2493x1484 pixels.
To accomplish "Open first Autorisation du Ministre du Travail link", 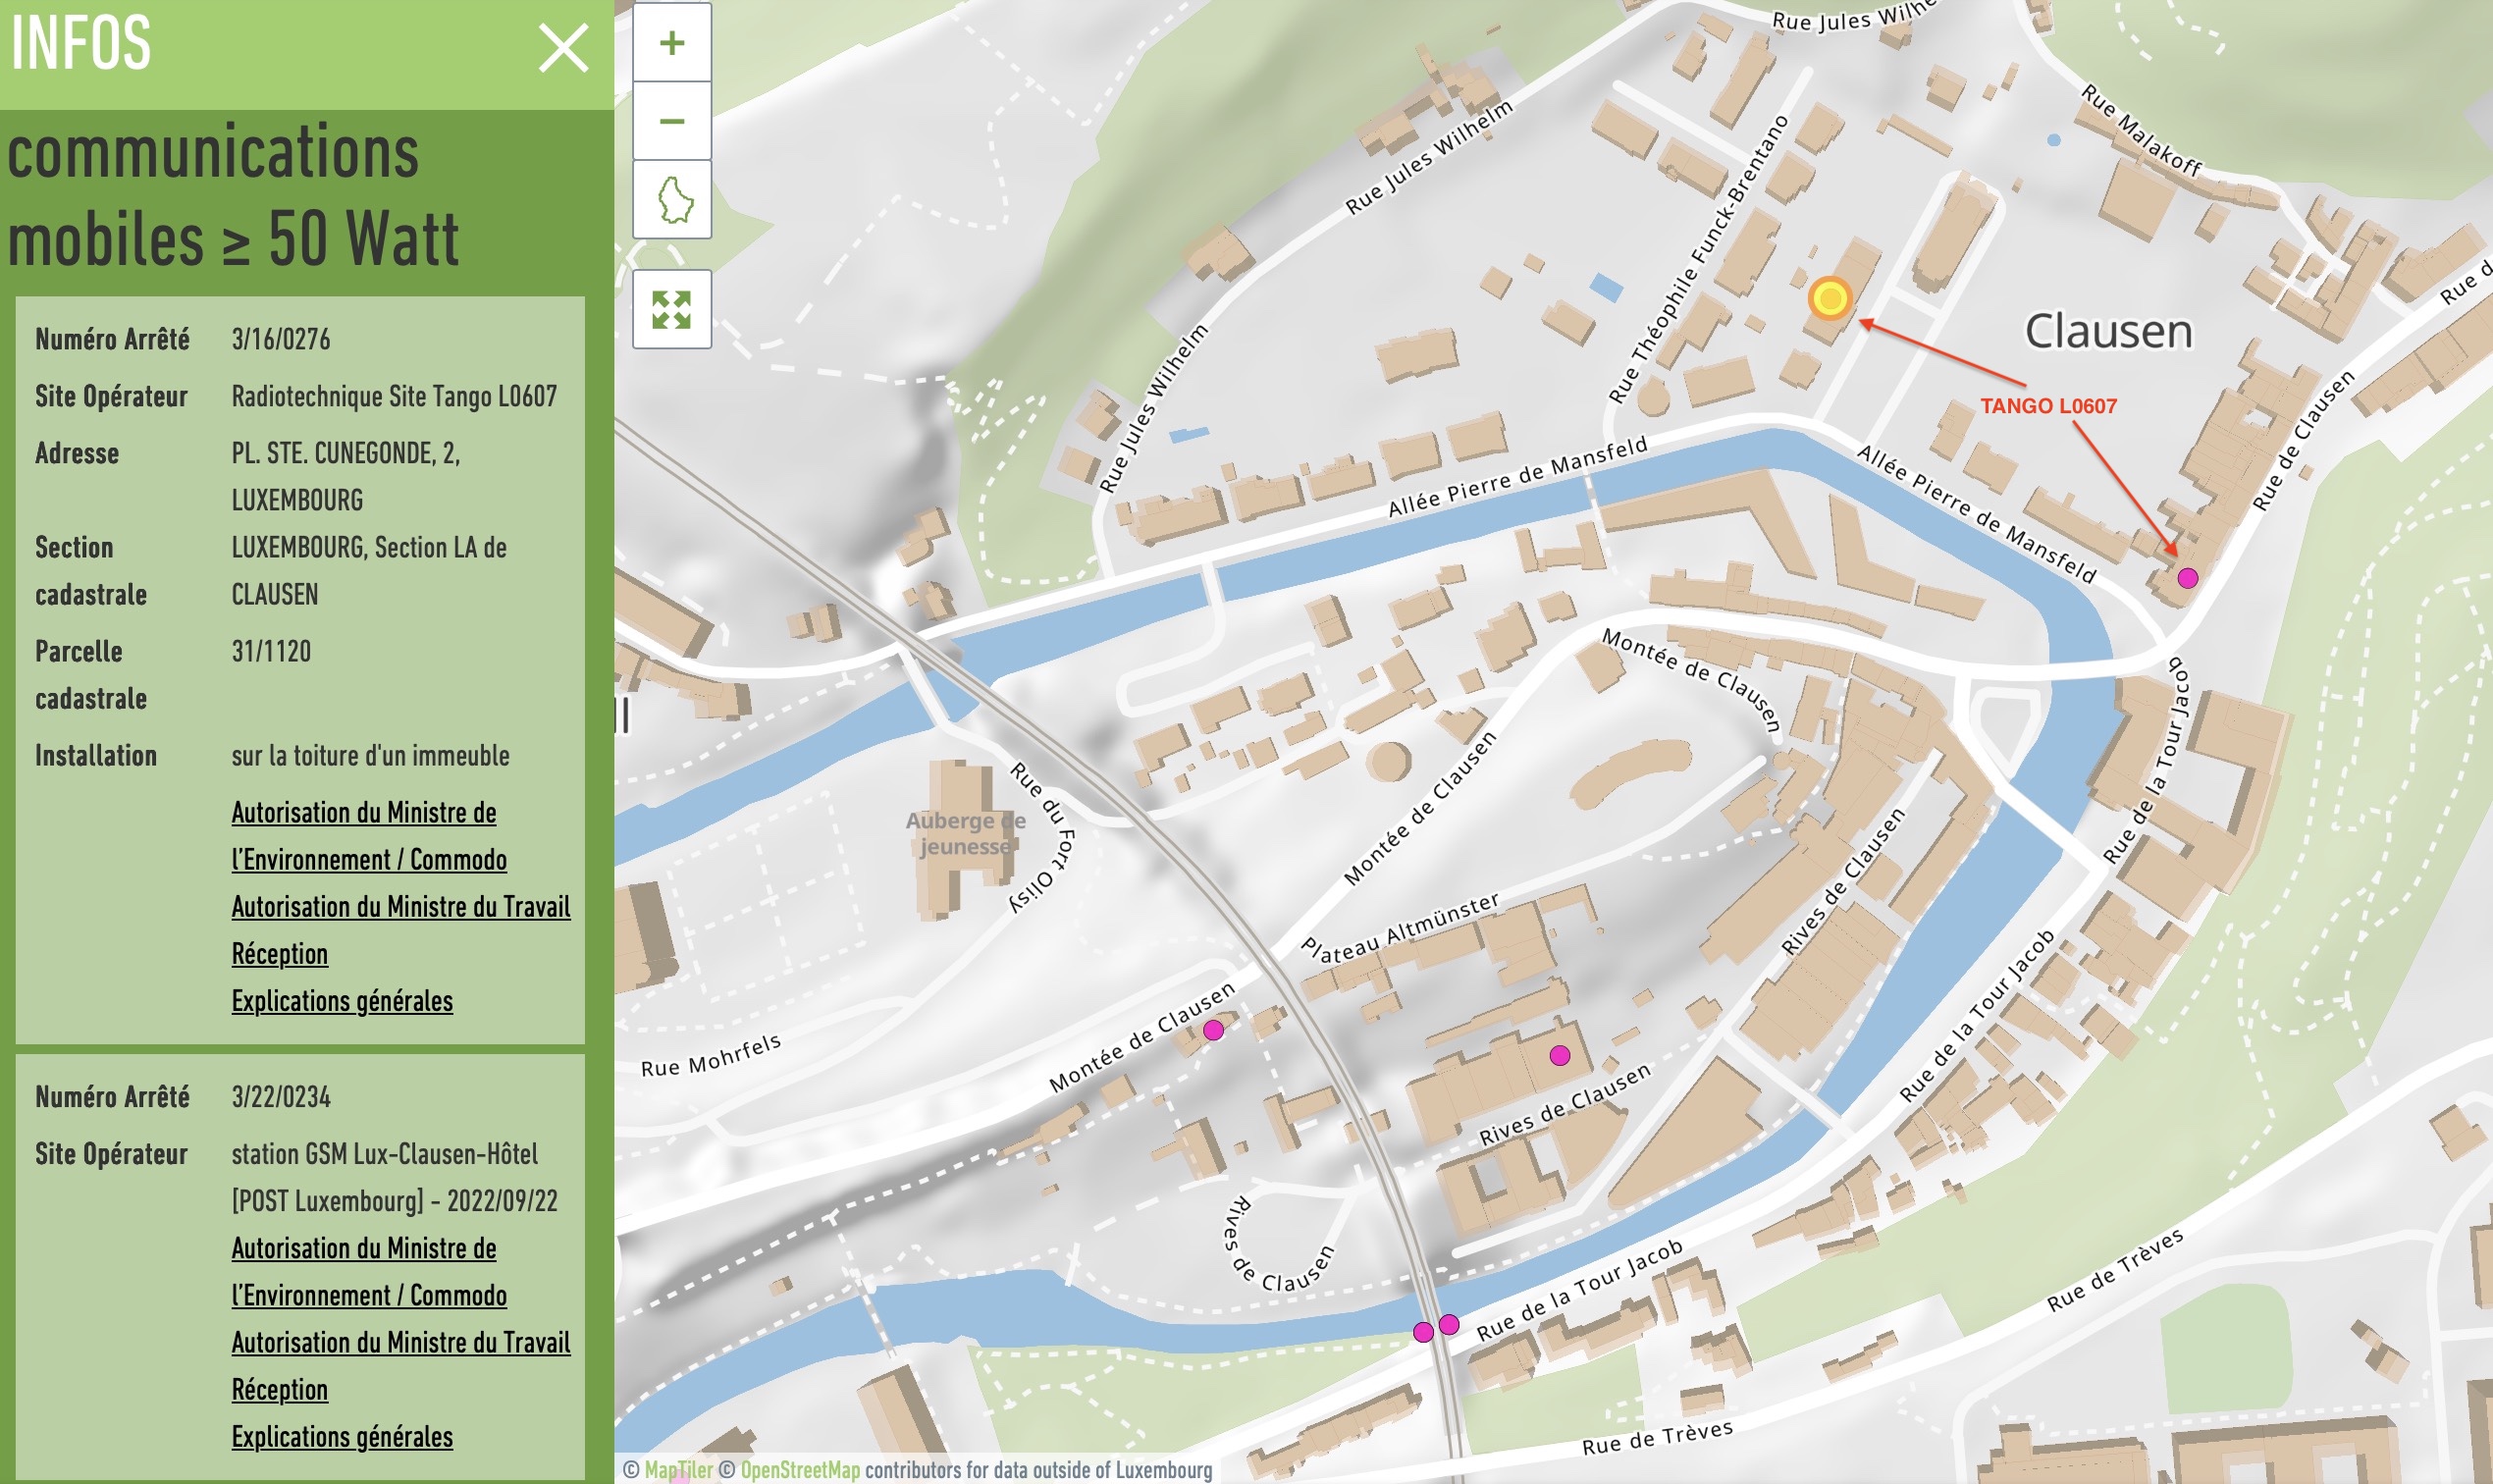I will tap(400, 907).
